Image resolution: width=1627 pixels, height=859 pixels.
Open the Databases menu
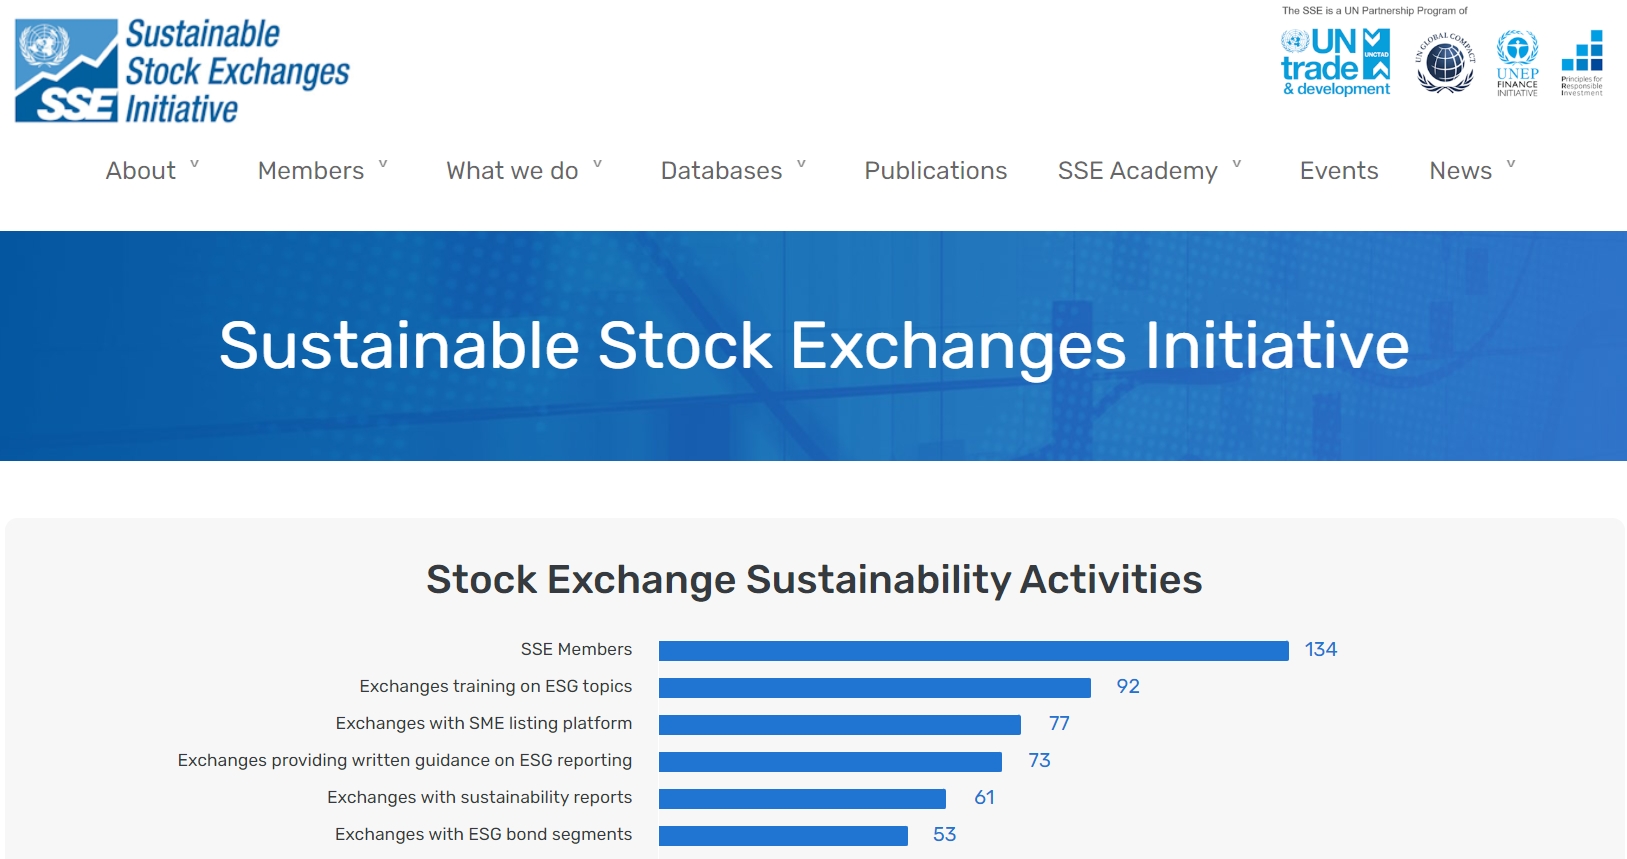721,171
